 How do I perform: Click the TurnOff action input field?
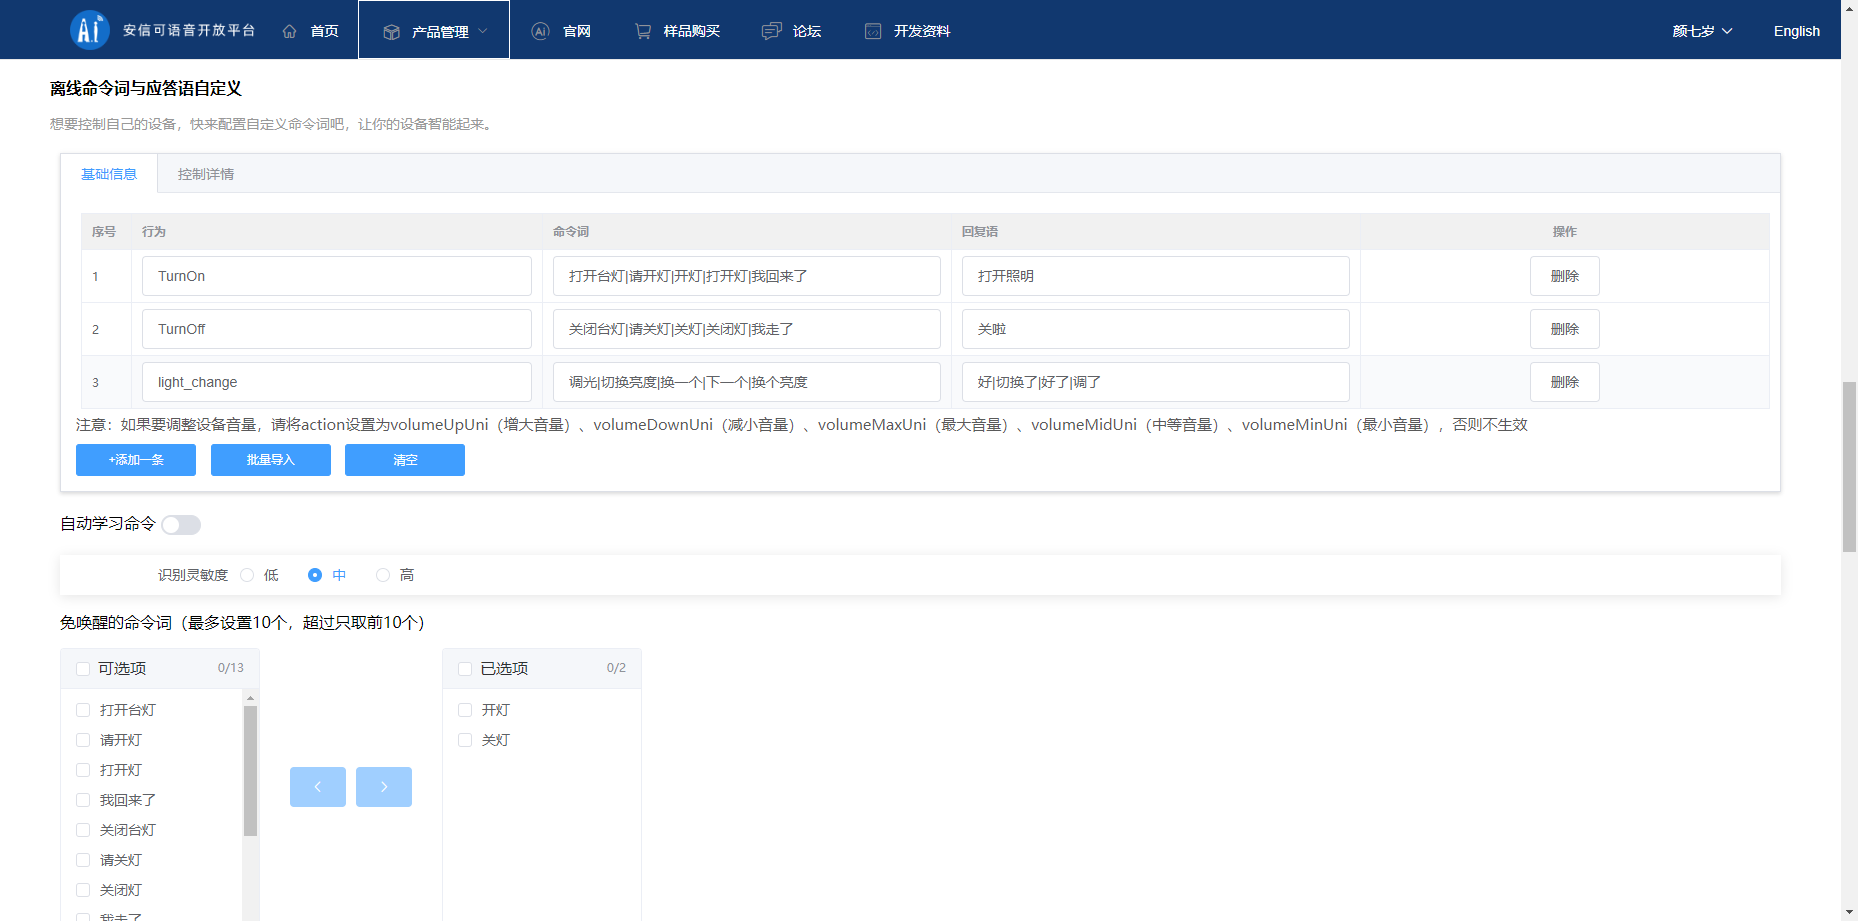(x=337, y=329)
